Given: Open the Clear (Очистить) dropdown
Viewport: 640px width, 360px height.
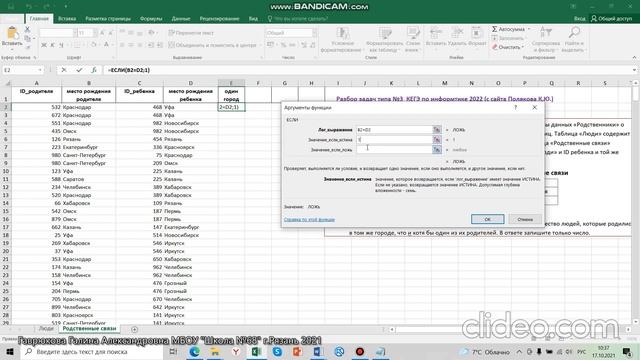Looking at the screenshot, I should coord(523,47).
